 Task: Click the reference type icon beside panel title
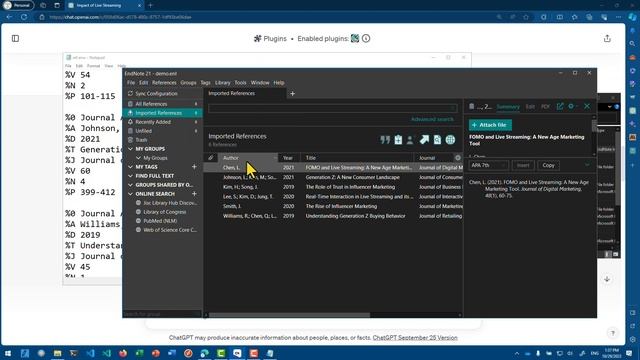(x=471, y=107)
